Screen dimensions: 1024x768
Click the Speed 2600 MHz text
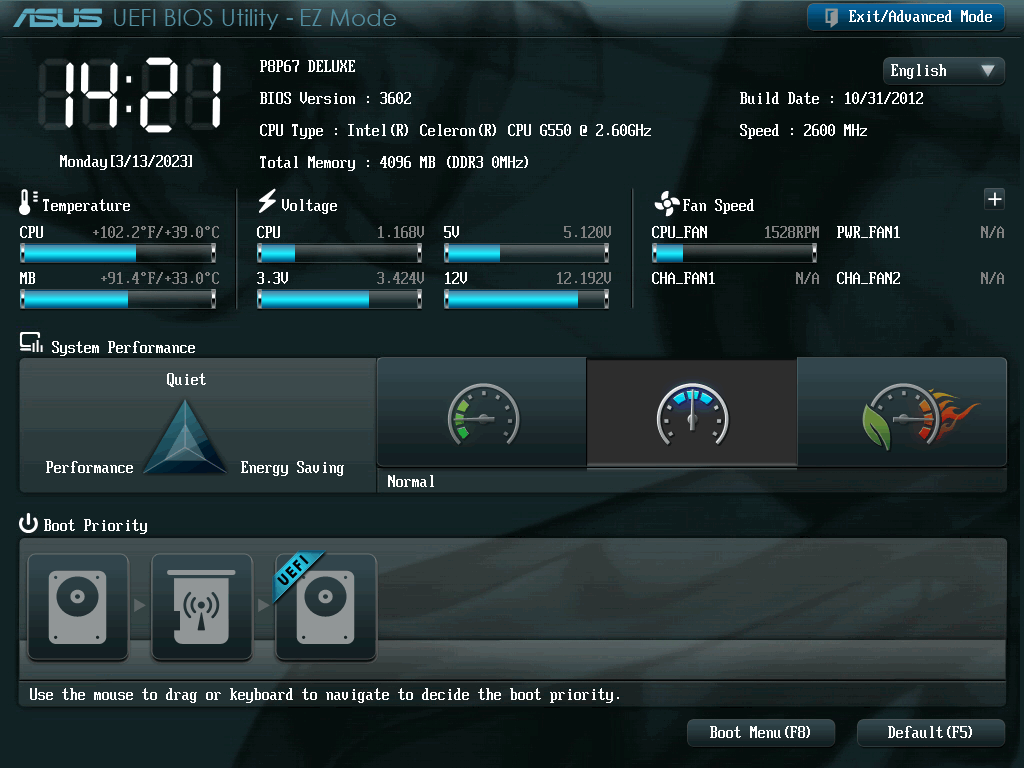803,131
